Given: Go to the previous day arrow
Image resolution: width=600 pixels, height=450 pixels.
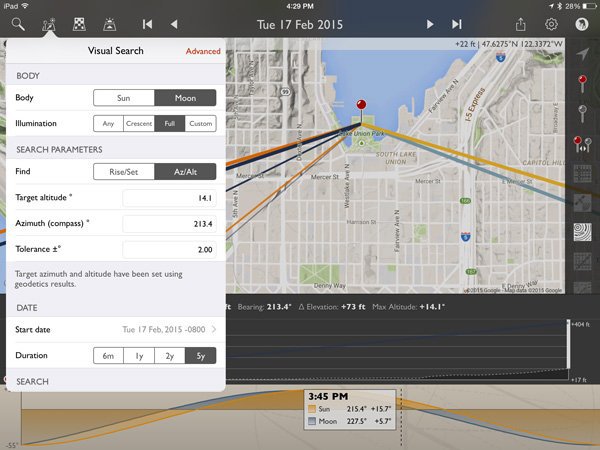Looking at the screenshot, I should pos(174,24).
